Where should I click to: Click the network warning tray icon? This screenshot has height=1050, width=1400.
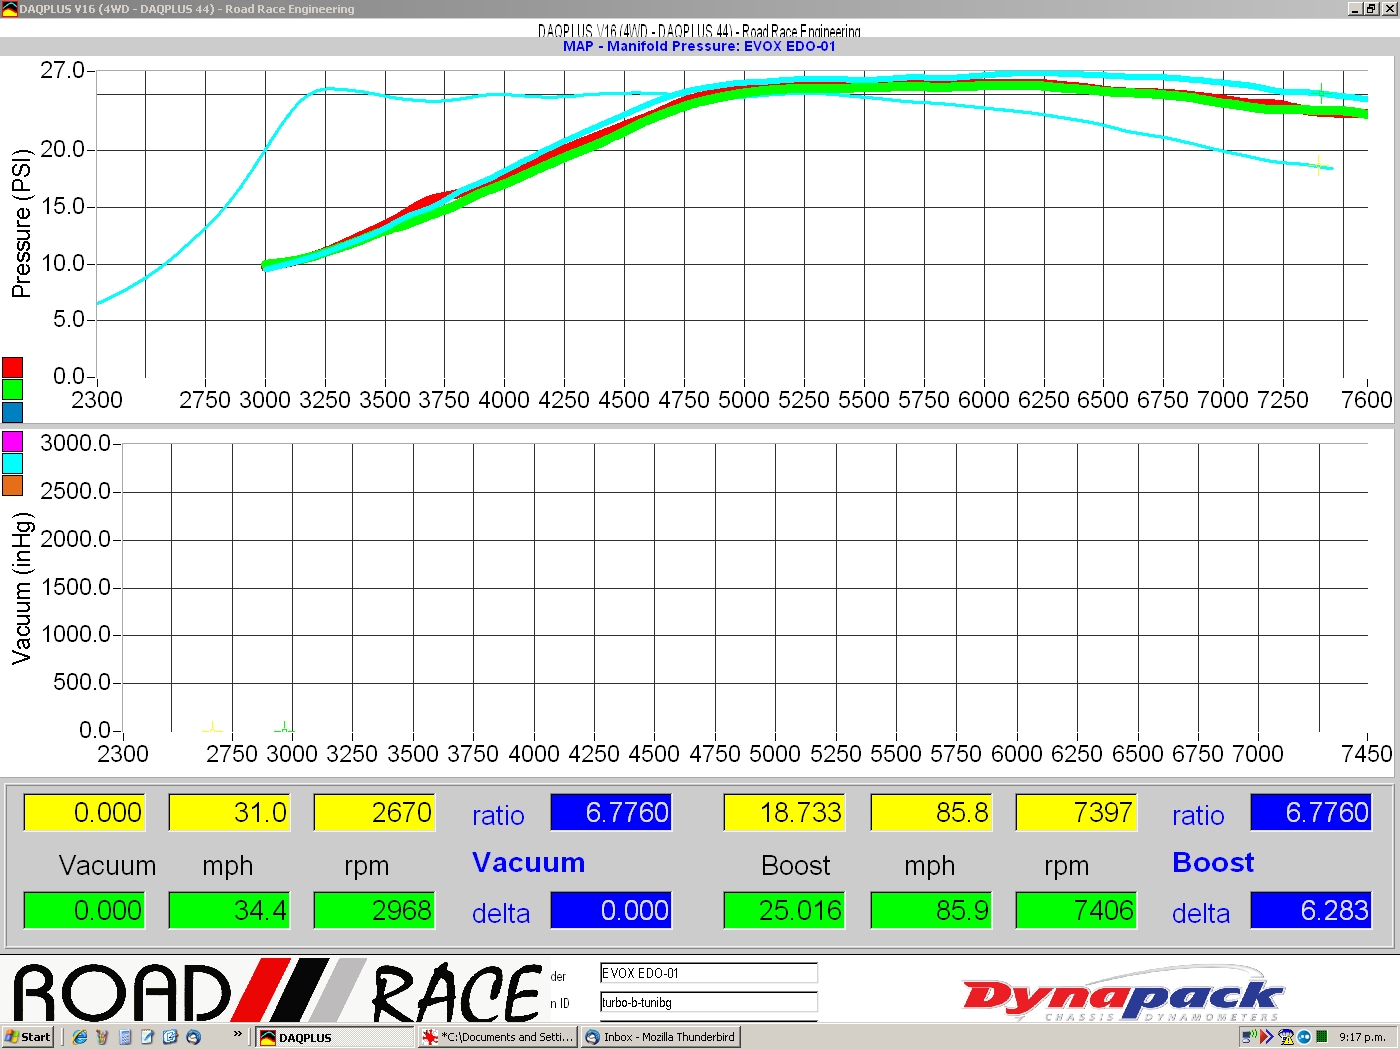[1286, 1037]
